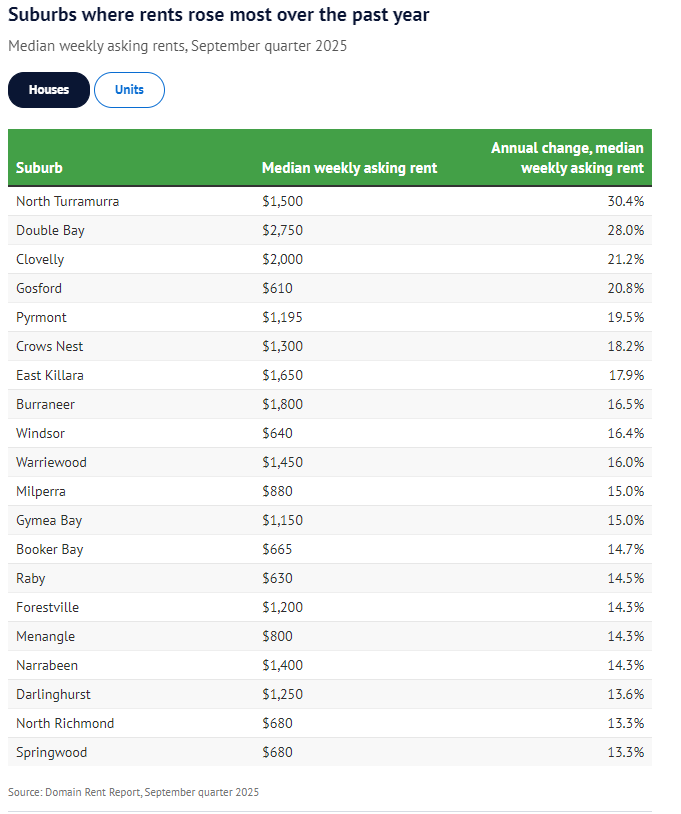Click the Double Bay suburb name
Image resolution: width=681 pixels, height=814 pixels.
[x=50, y=230]
